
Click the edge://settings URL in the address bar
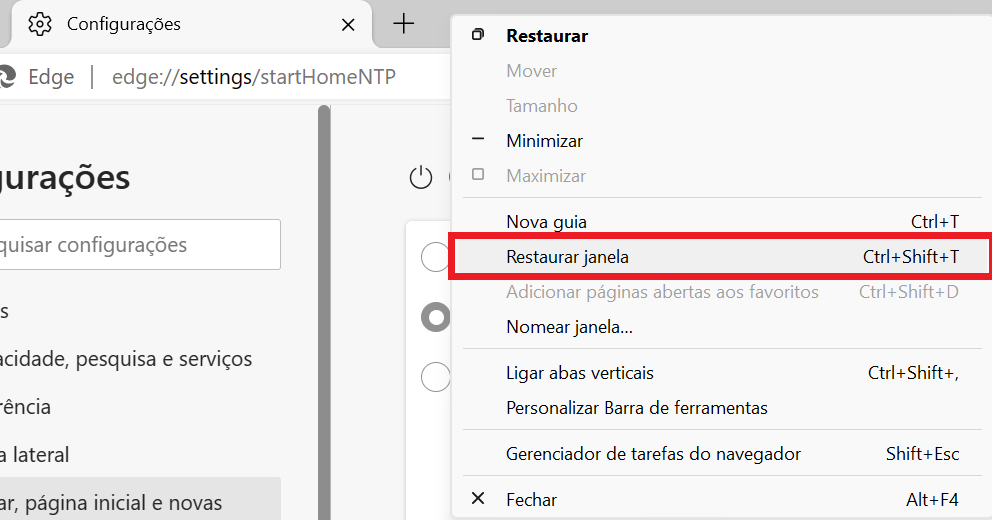tap(253, 77)
